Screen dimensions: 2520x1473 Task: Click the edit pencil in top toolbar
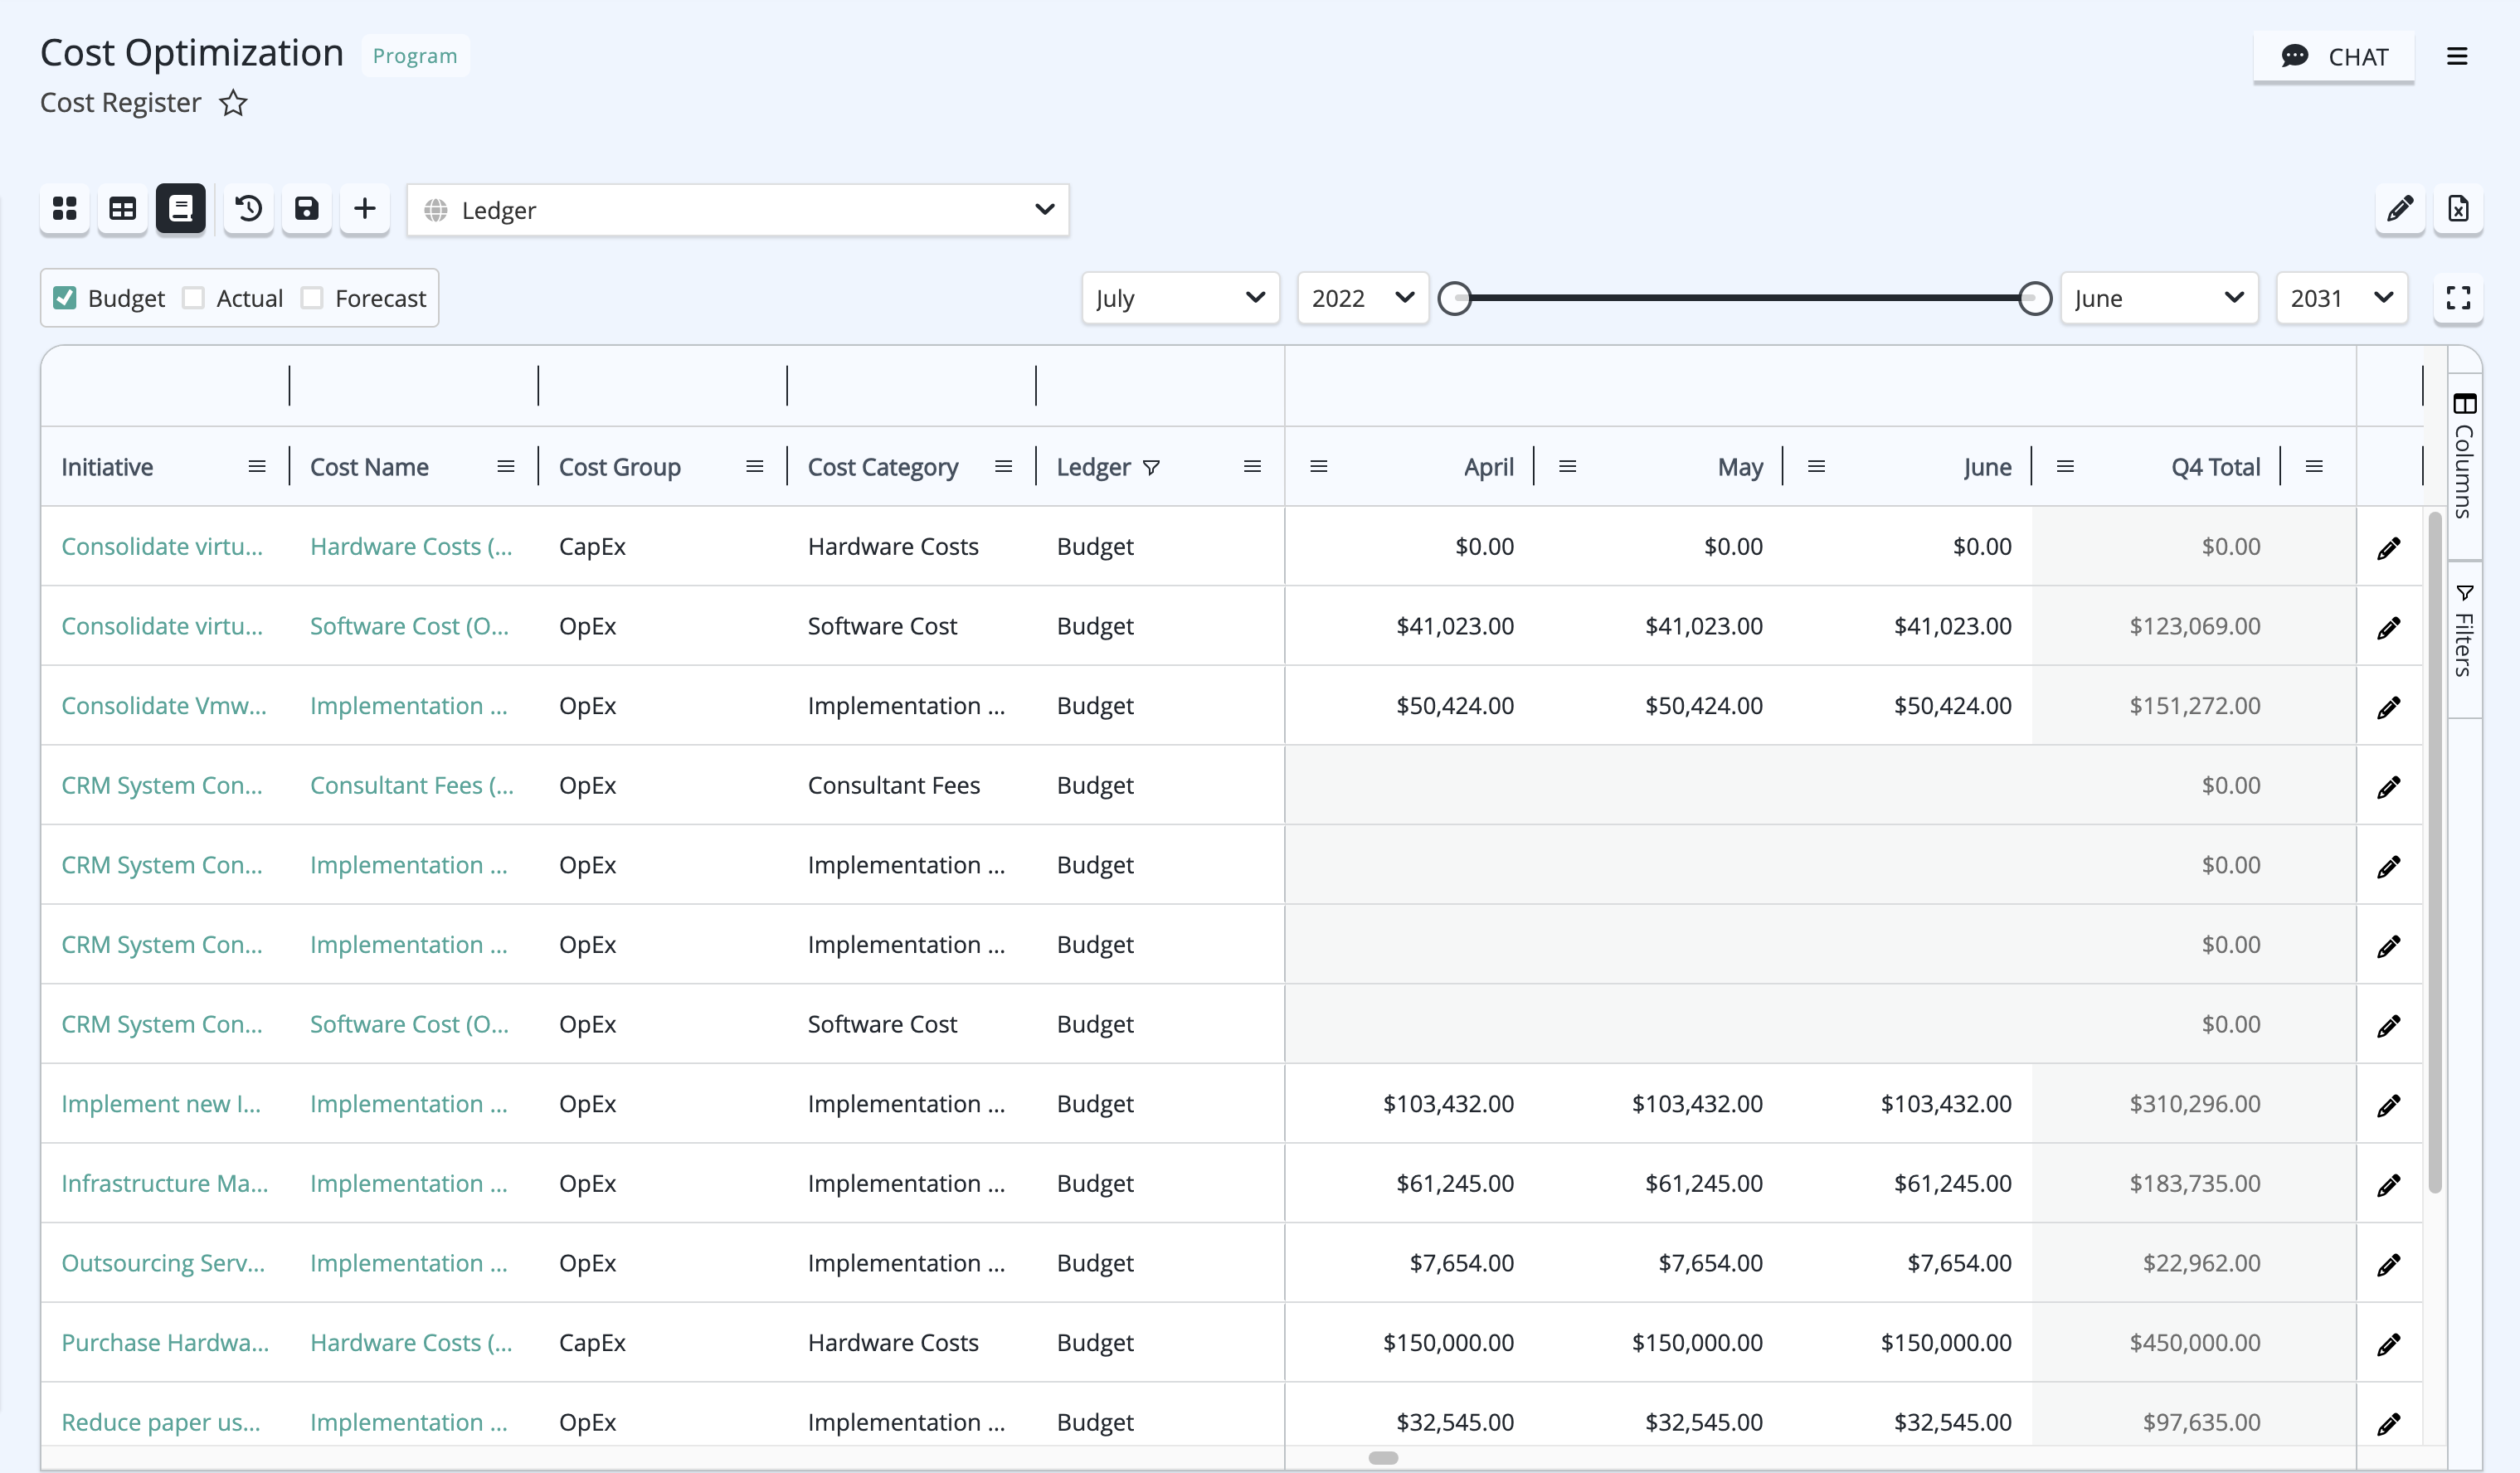[2400, 209]
